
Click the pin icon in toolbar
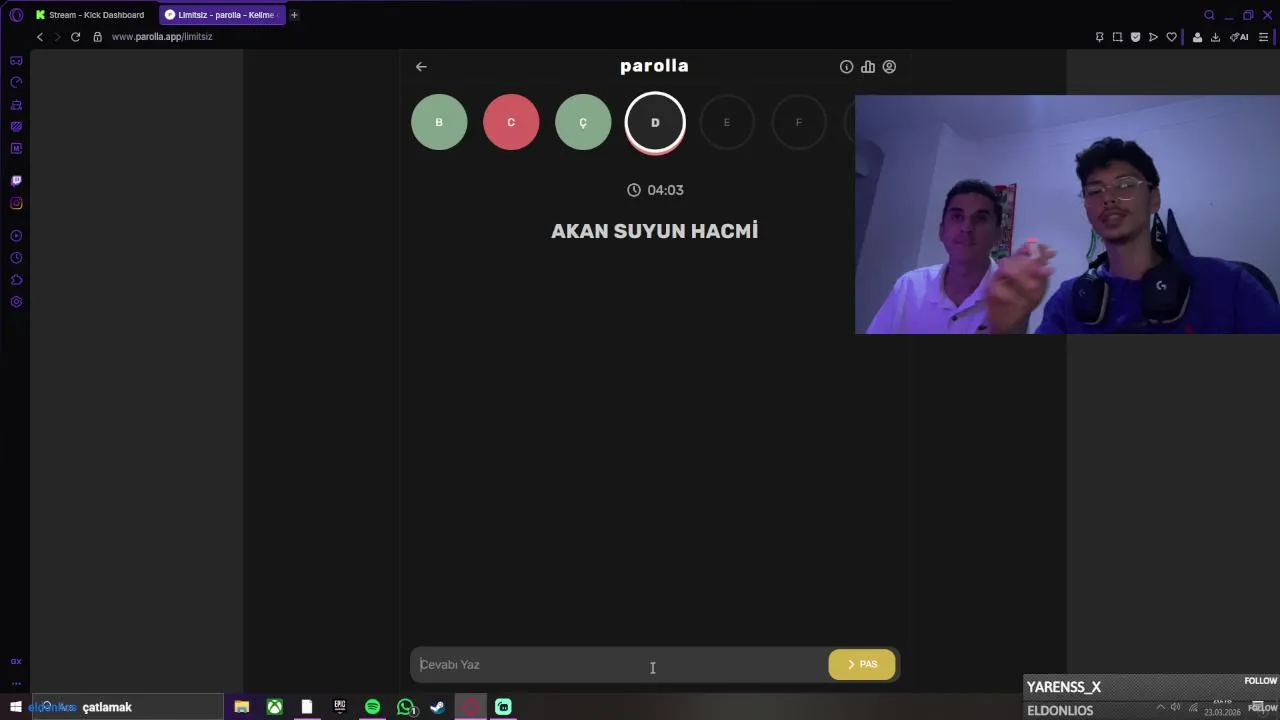coord(1099,37)
